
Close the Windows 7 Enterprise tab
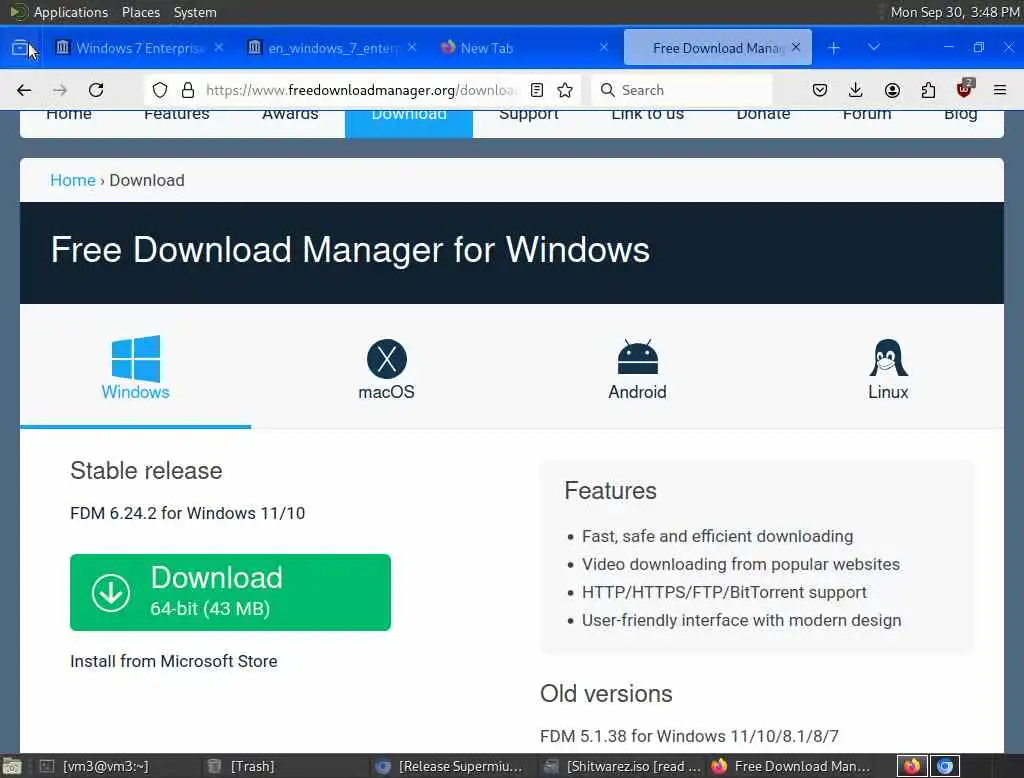click(x=219, y=48)
